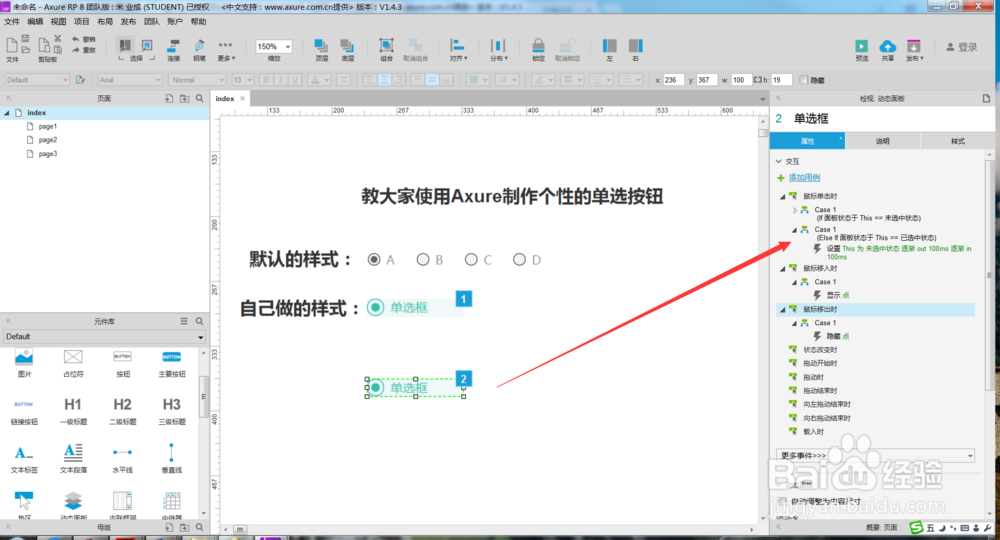This screenshot has width=1000, height=540.
Task: Select the Image widget in library
Action: point(24,363)
